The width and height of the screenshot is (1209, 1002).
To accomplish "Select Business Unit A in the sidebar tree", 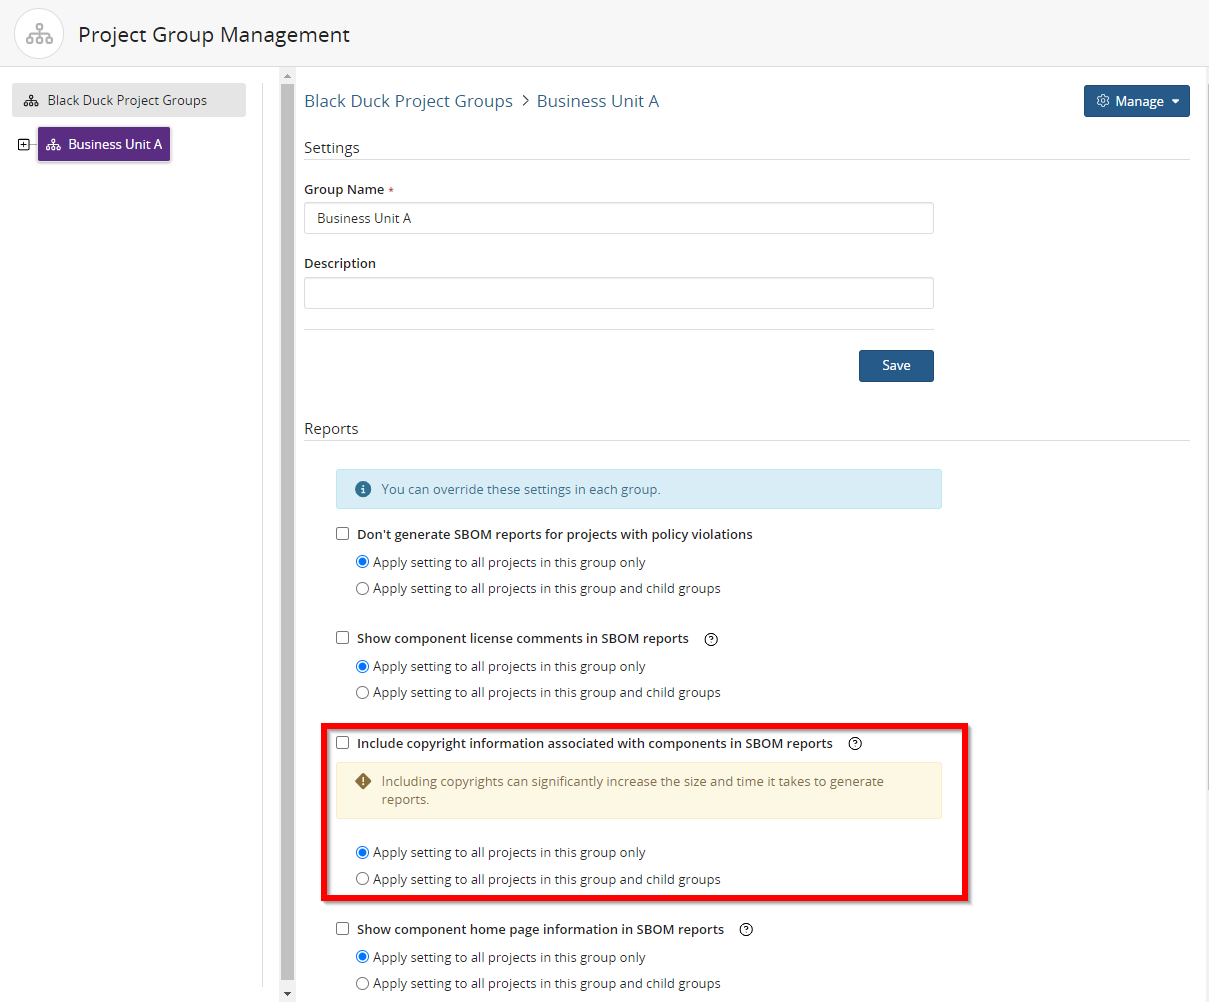I will 104,145.
